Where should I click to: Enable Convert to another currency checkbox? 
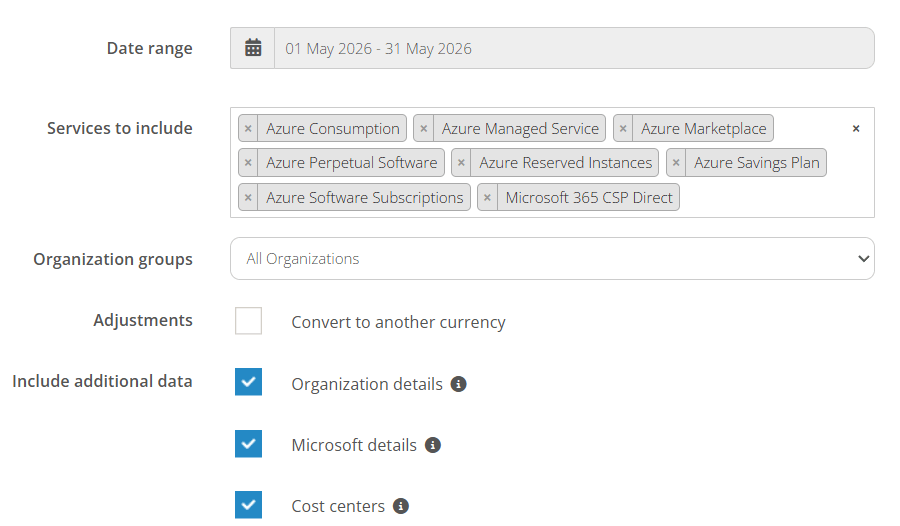pyautogui.click(x=249, y=320)
